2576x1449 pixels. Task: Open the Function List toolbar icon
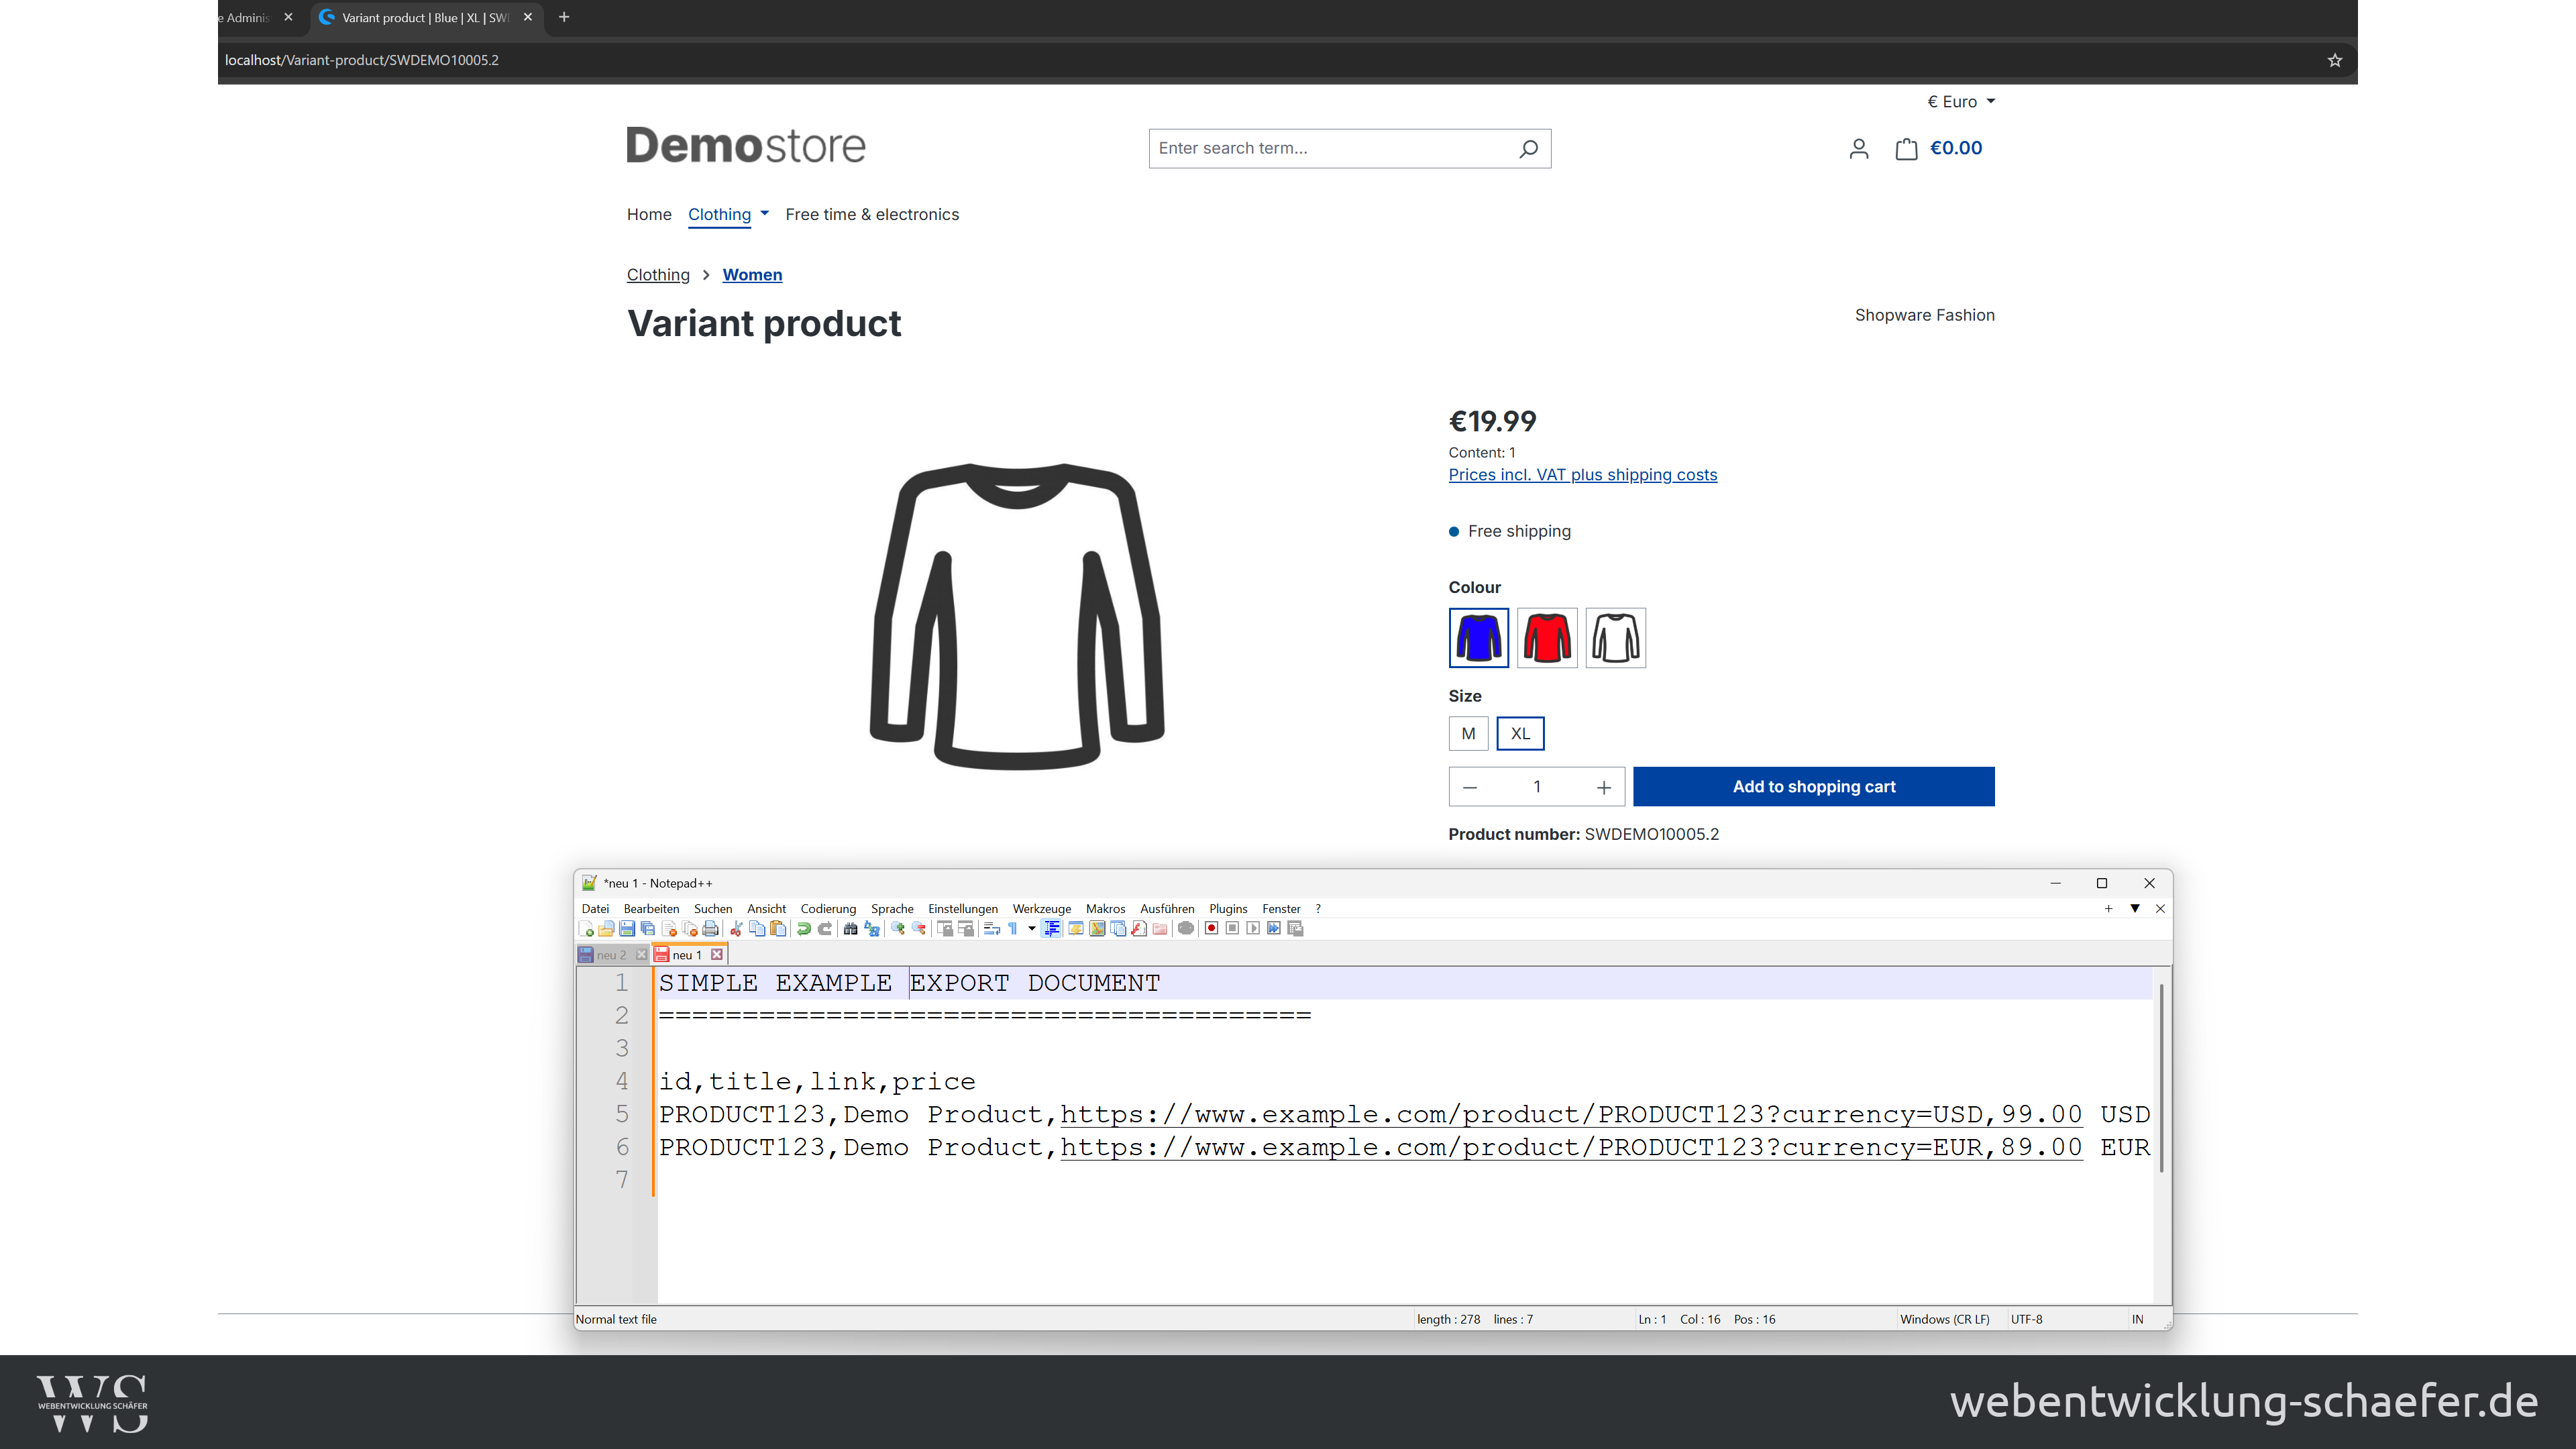point(1139,928)
